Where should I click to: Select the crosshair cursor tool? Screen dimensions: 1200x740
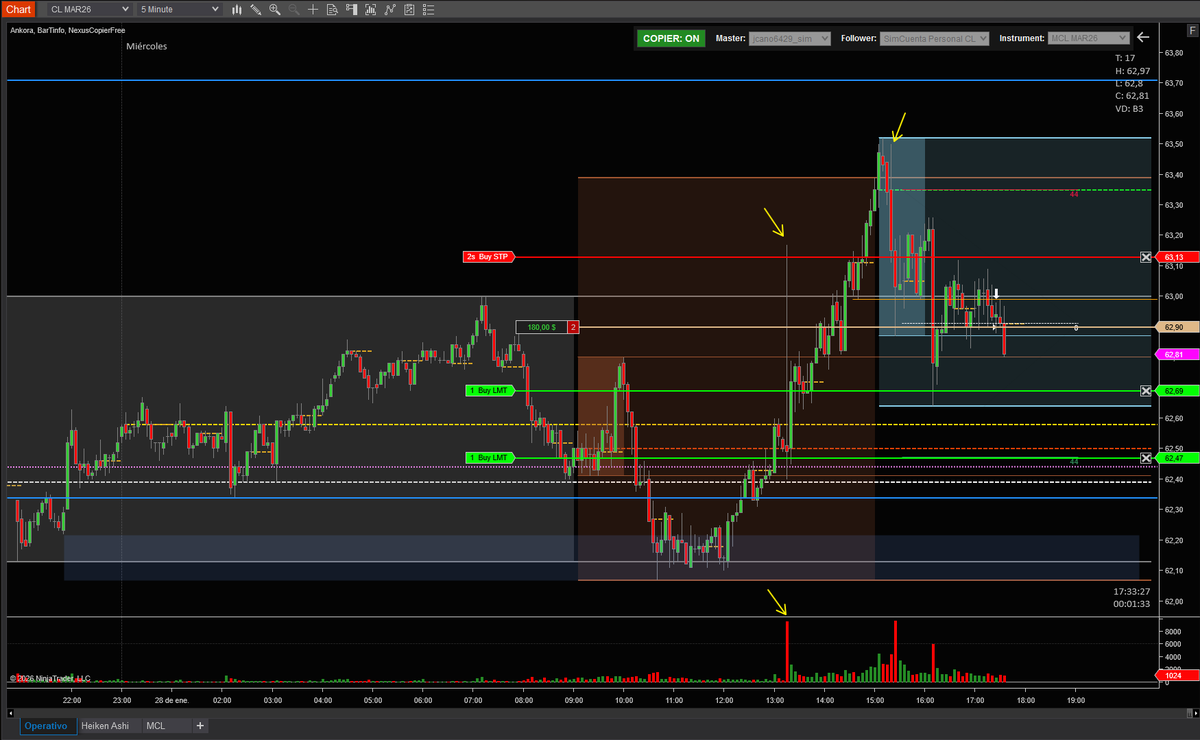[313, 9]
